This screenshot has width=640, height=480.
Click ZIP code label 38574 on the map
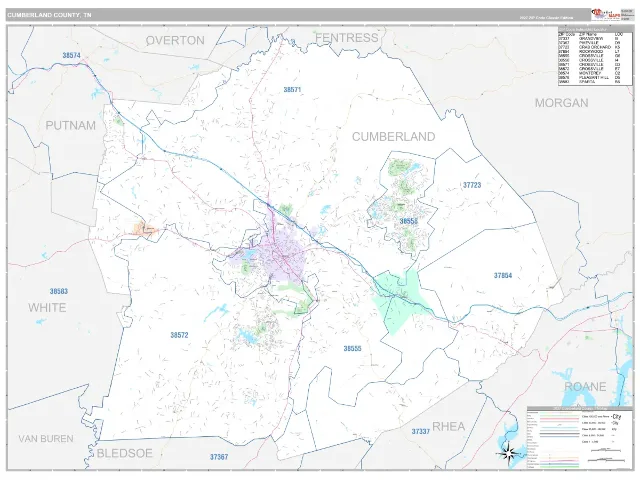click(x=71, y=55)
